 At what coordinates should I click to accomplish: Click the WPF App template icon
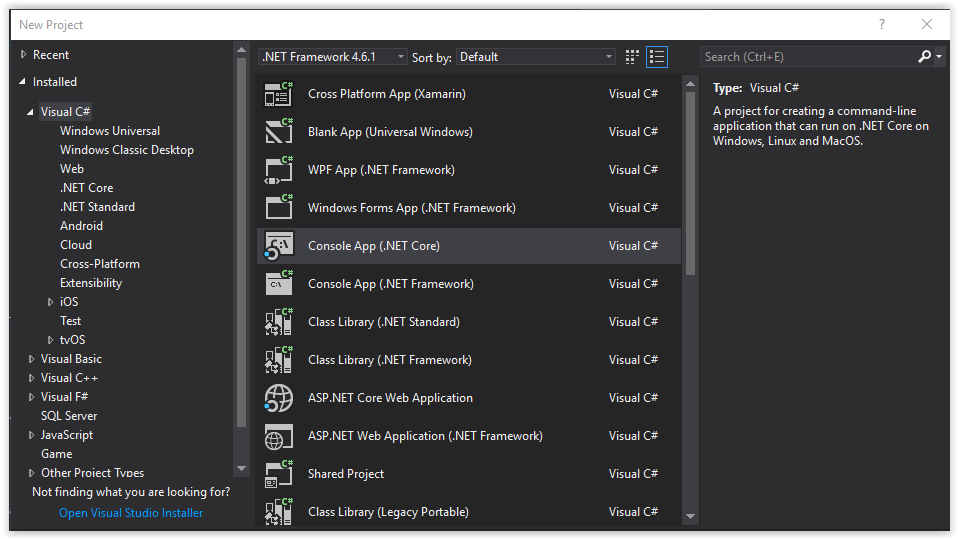pyautogui.click(x=279, y=170)
